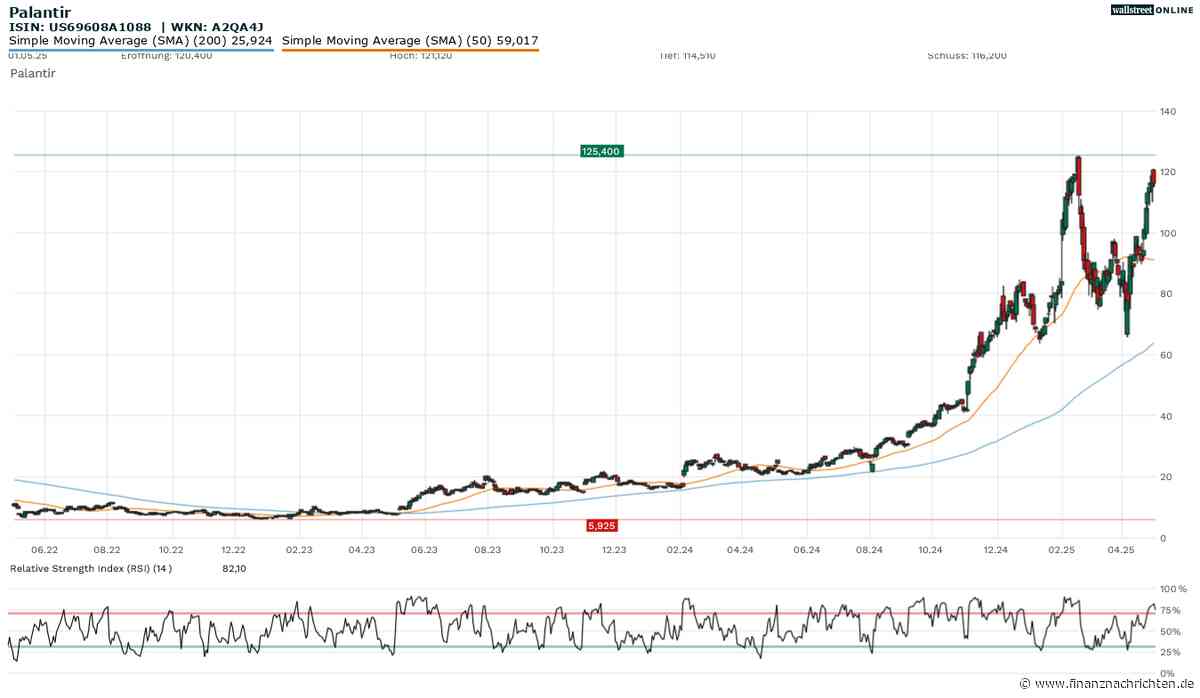
Task: Click the Eröffnung 120,400 value
Action: coord(166,56)
